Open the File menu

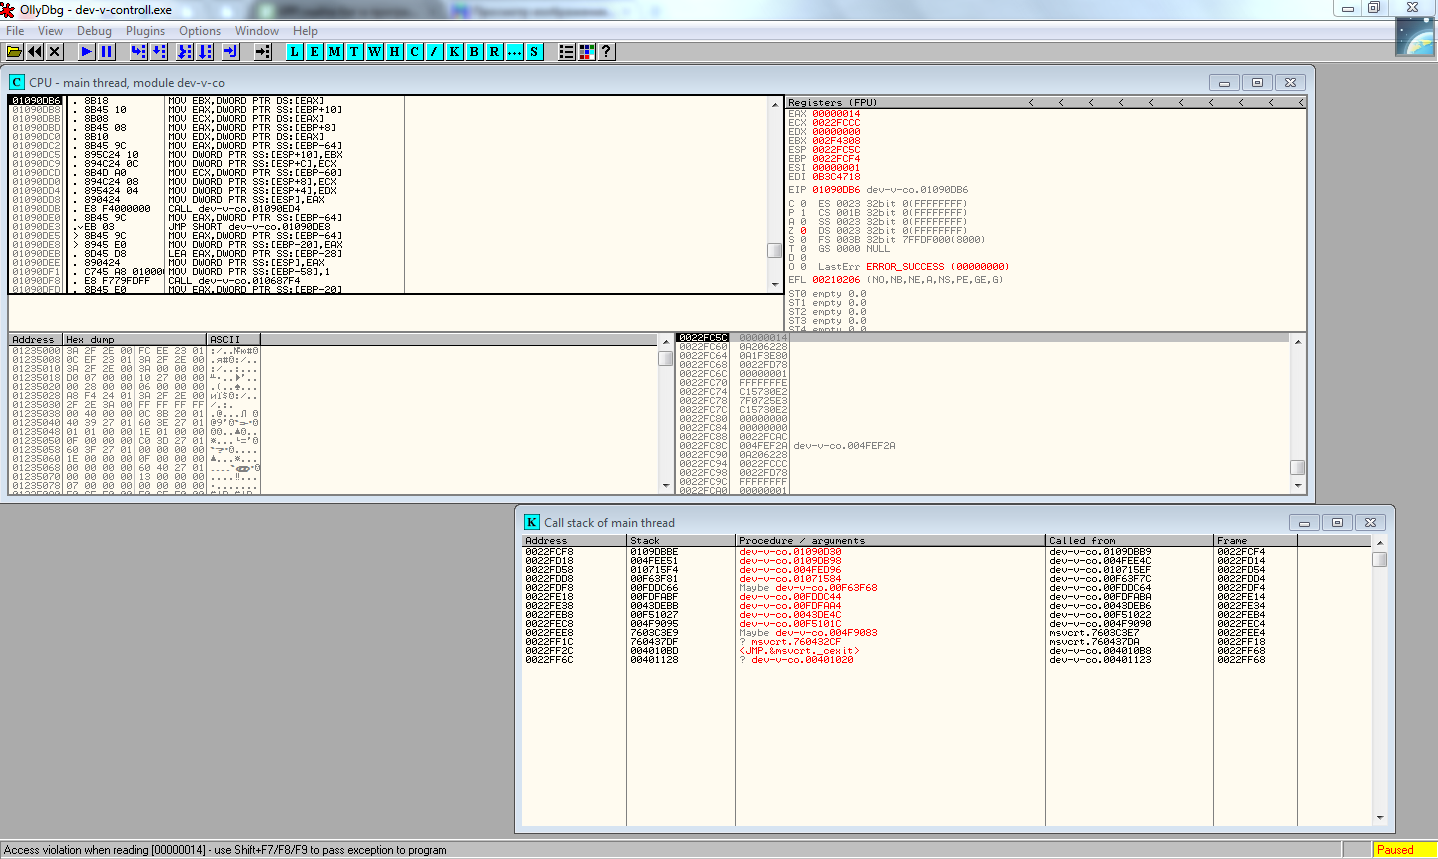15,31
